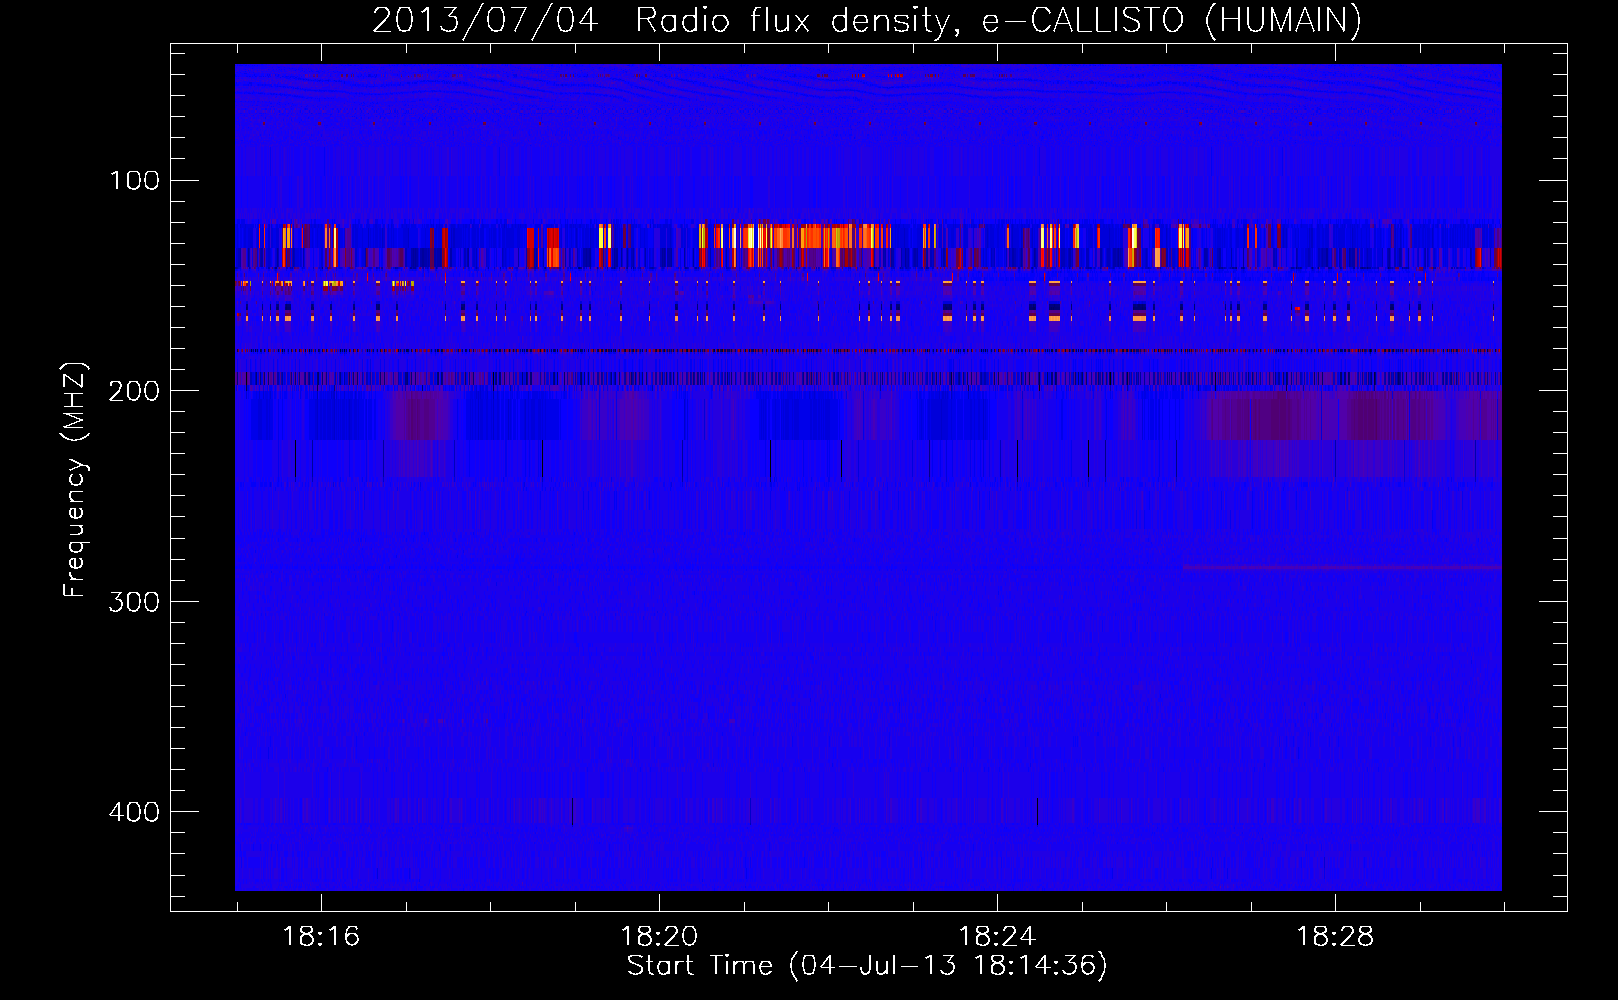Select the 400 frequency tick label
This screenshot has height=1000, width=1618.
point(135,811)
